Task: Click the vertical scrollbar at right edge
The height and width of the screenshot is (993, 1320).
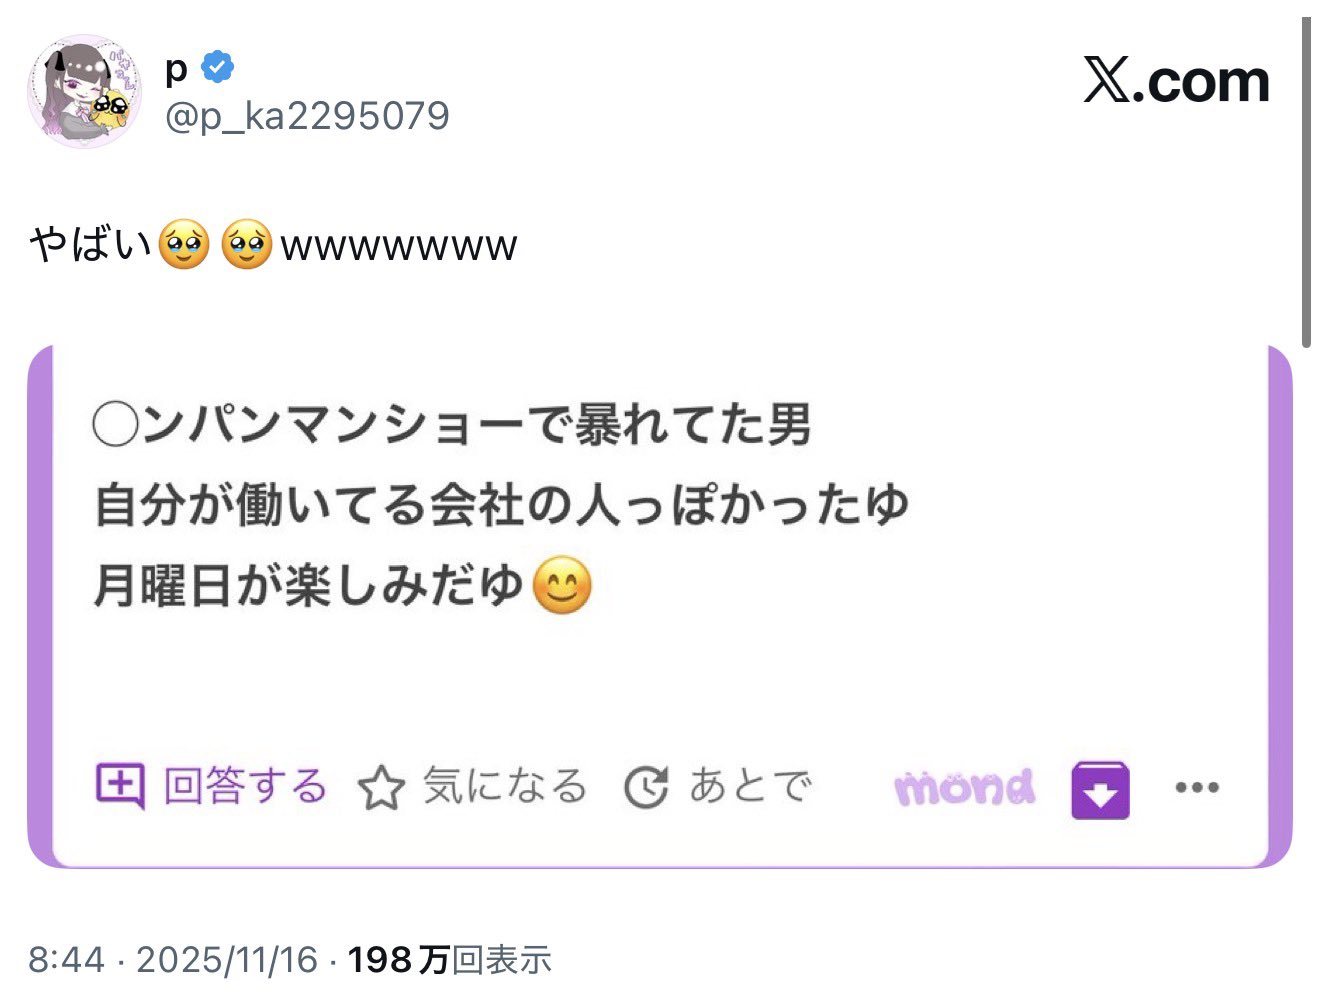Action: point(1306,182)
